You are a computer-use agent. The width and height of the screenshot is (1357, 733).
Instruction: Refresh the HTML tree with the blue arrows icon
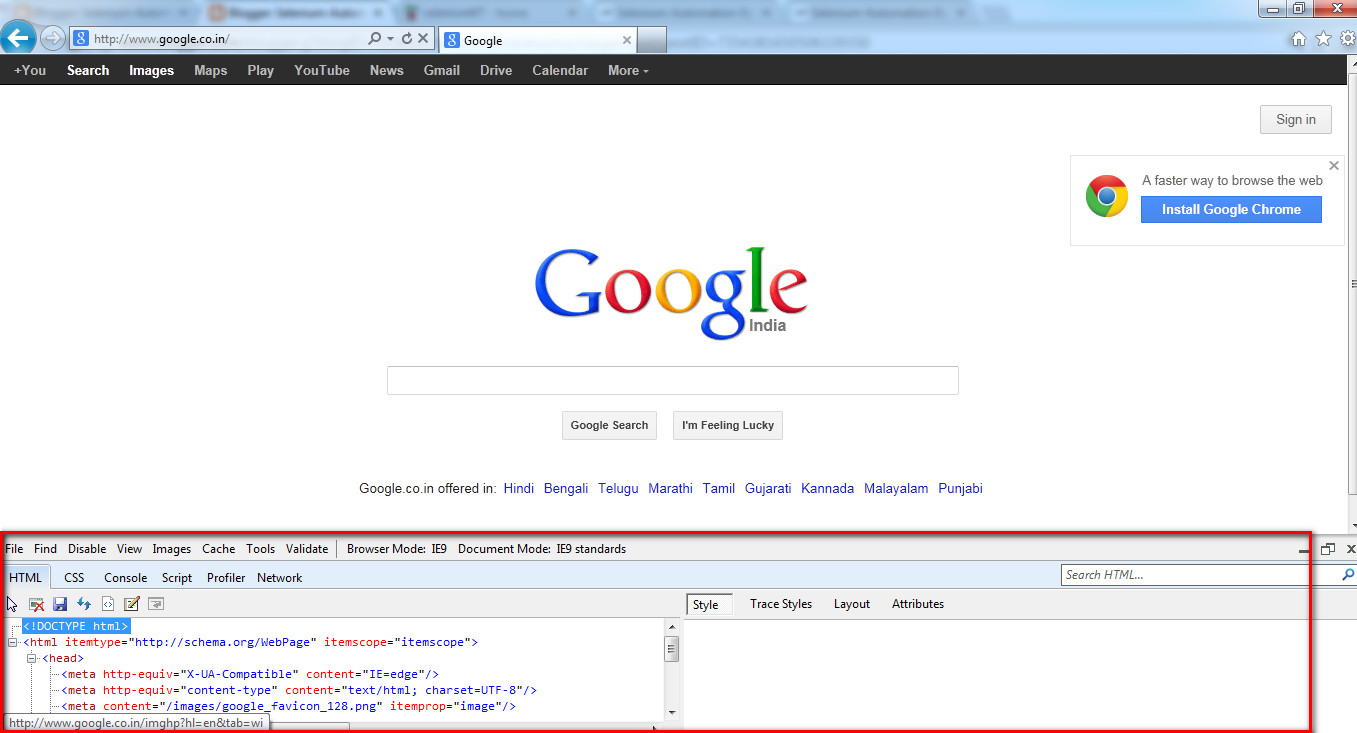pos(84,604)
